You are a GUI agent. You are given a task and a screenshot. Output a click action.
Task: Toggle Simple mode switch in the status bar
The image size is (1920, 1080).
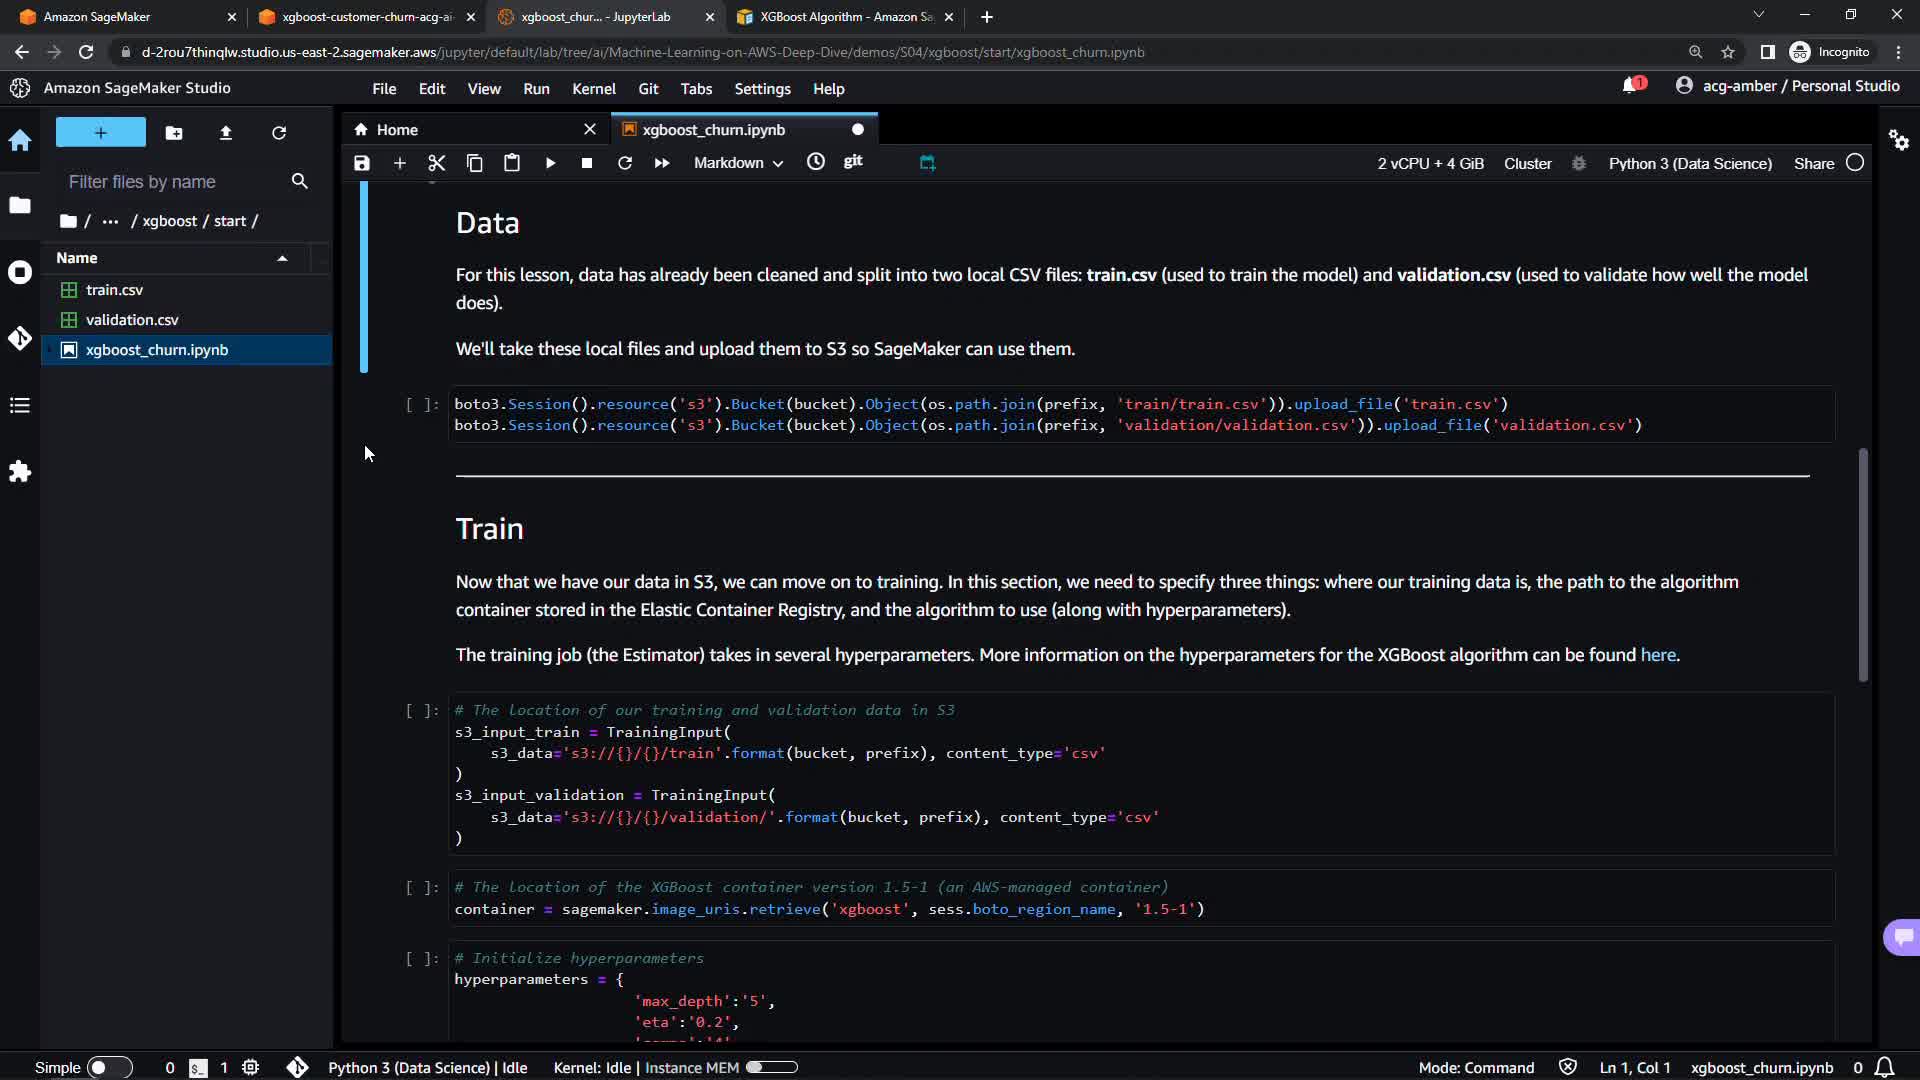pos(109,1067)
